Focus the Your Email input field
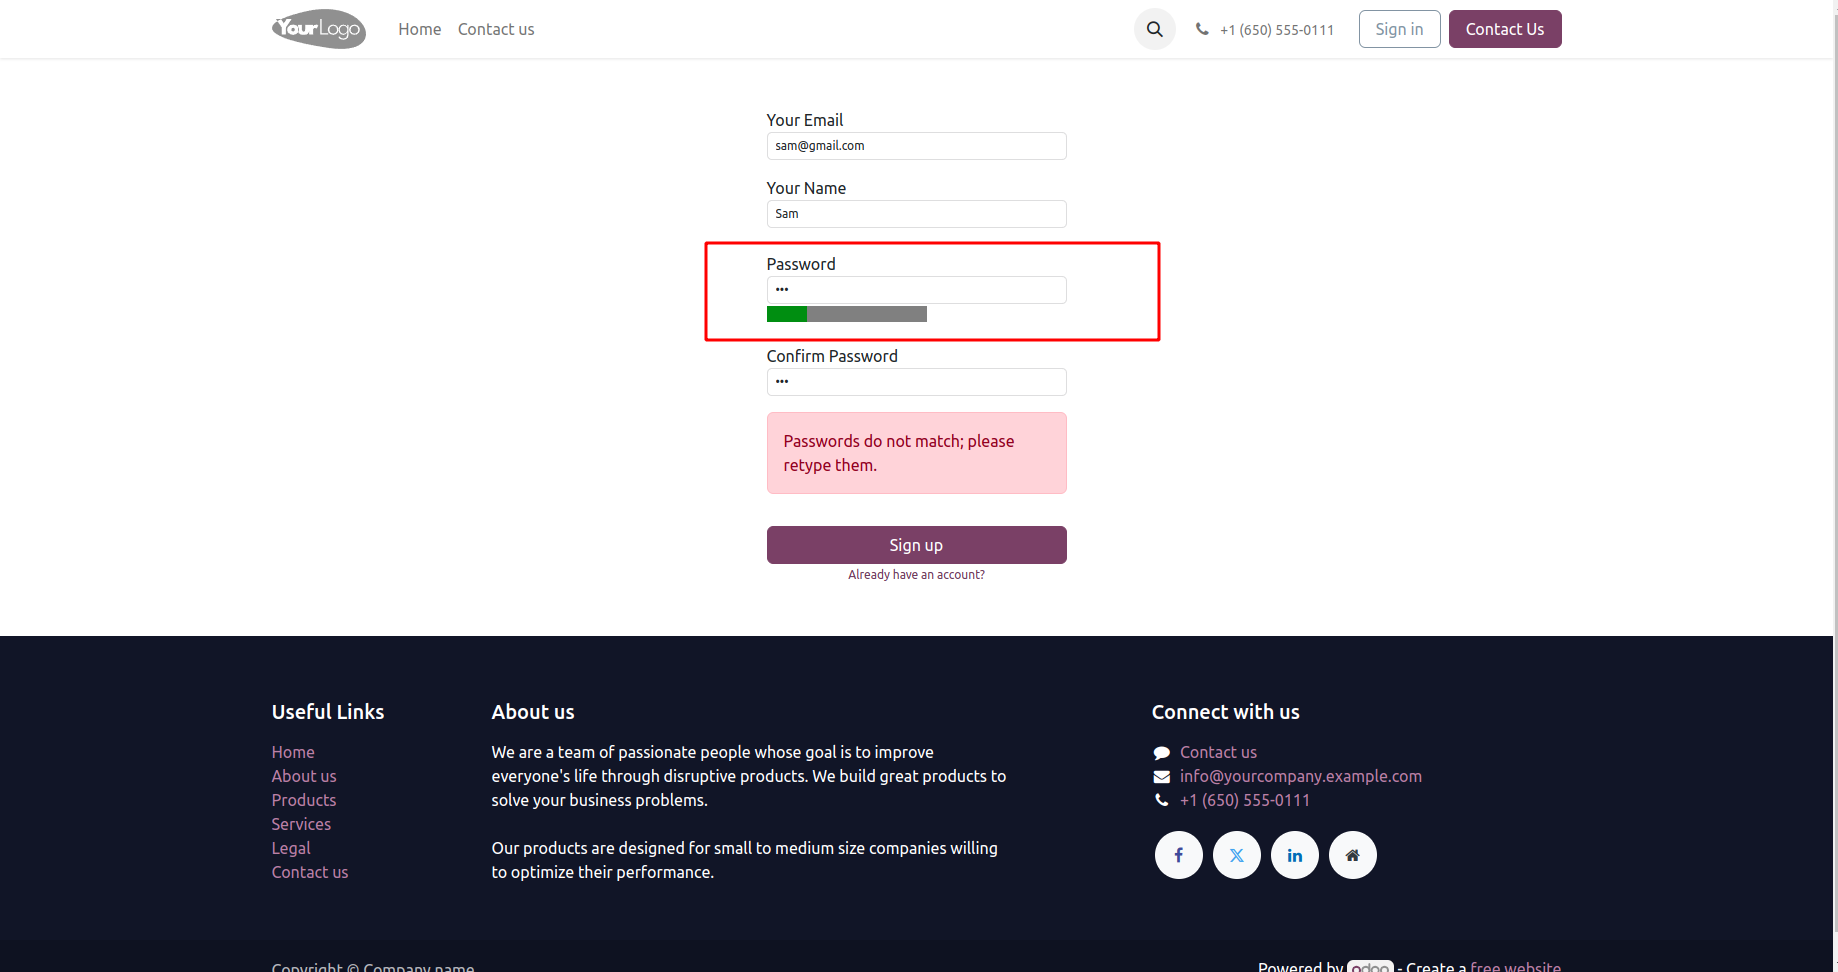The width and height of the screenshot is (1838, 972). pos(916,146)
